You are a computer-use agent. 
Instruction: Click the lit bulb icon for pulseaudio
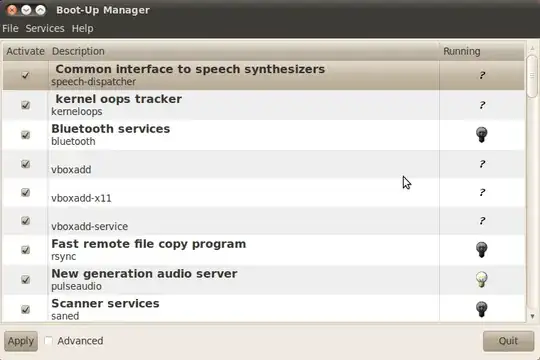(481, 279)
